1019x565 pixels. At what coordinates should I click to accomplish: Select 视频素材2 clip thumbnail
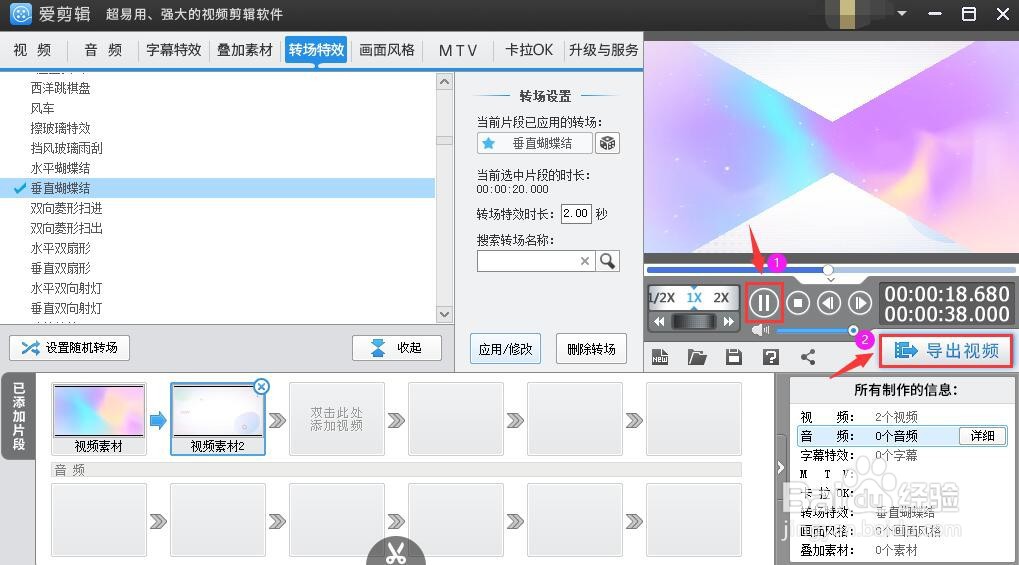coord(218,418)
